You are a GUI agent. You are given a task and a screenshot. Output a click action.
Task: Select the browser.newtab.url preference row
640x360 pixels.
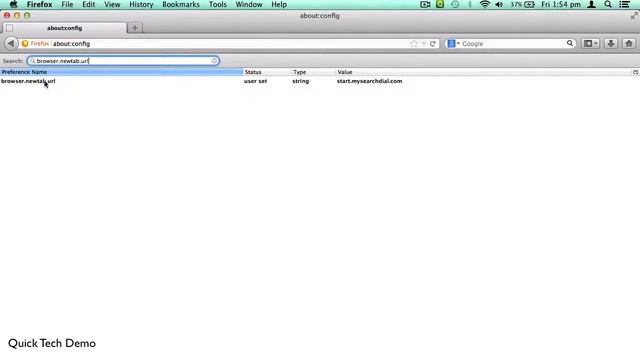tap(320, 81)
